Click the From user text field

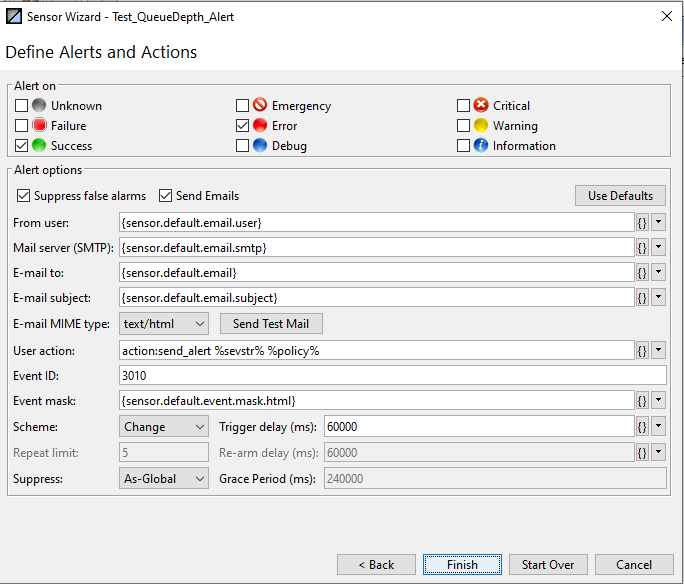click(376, 223)
